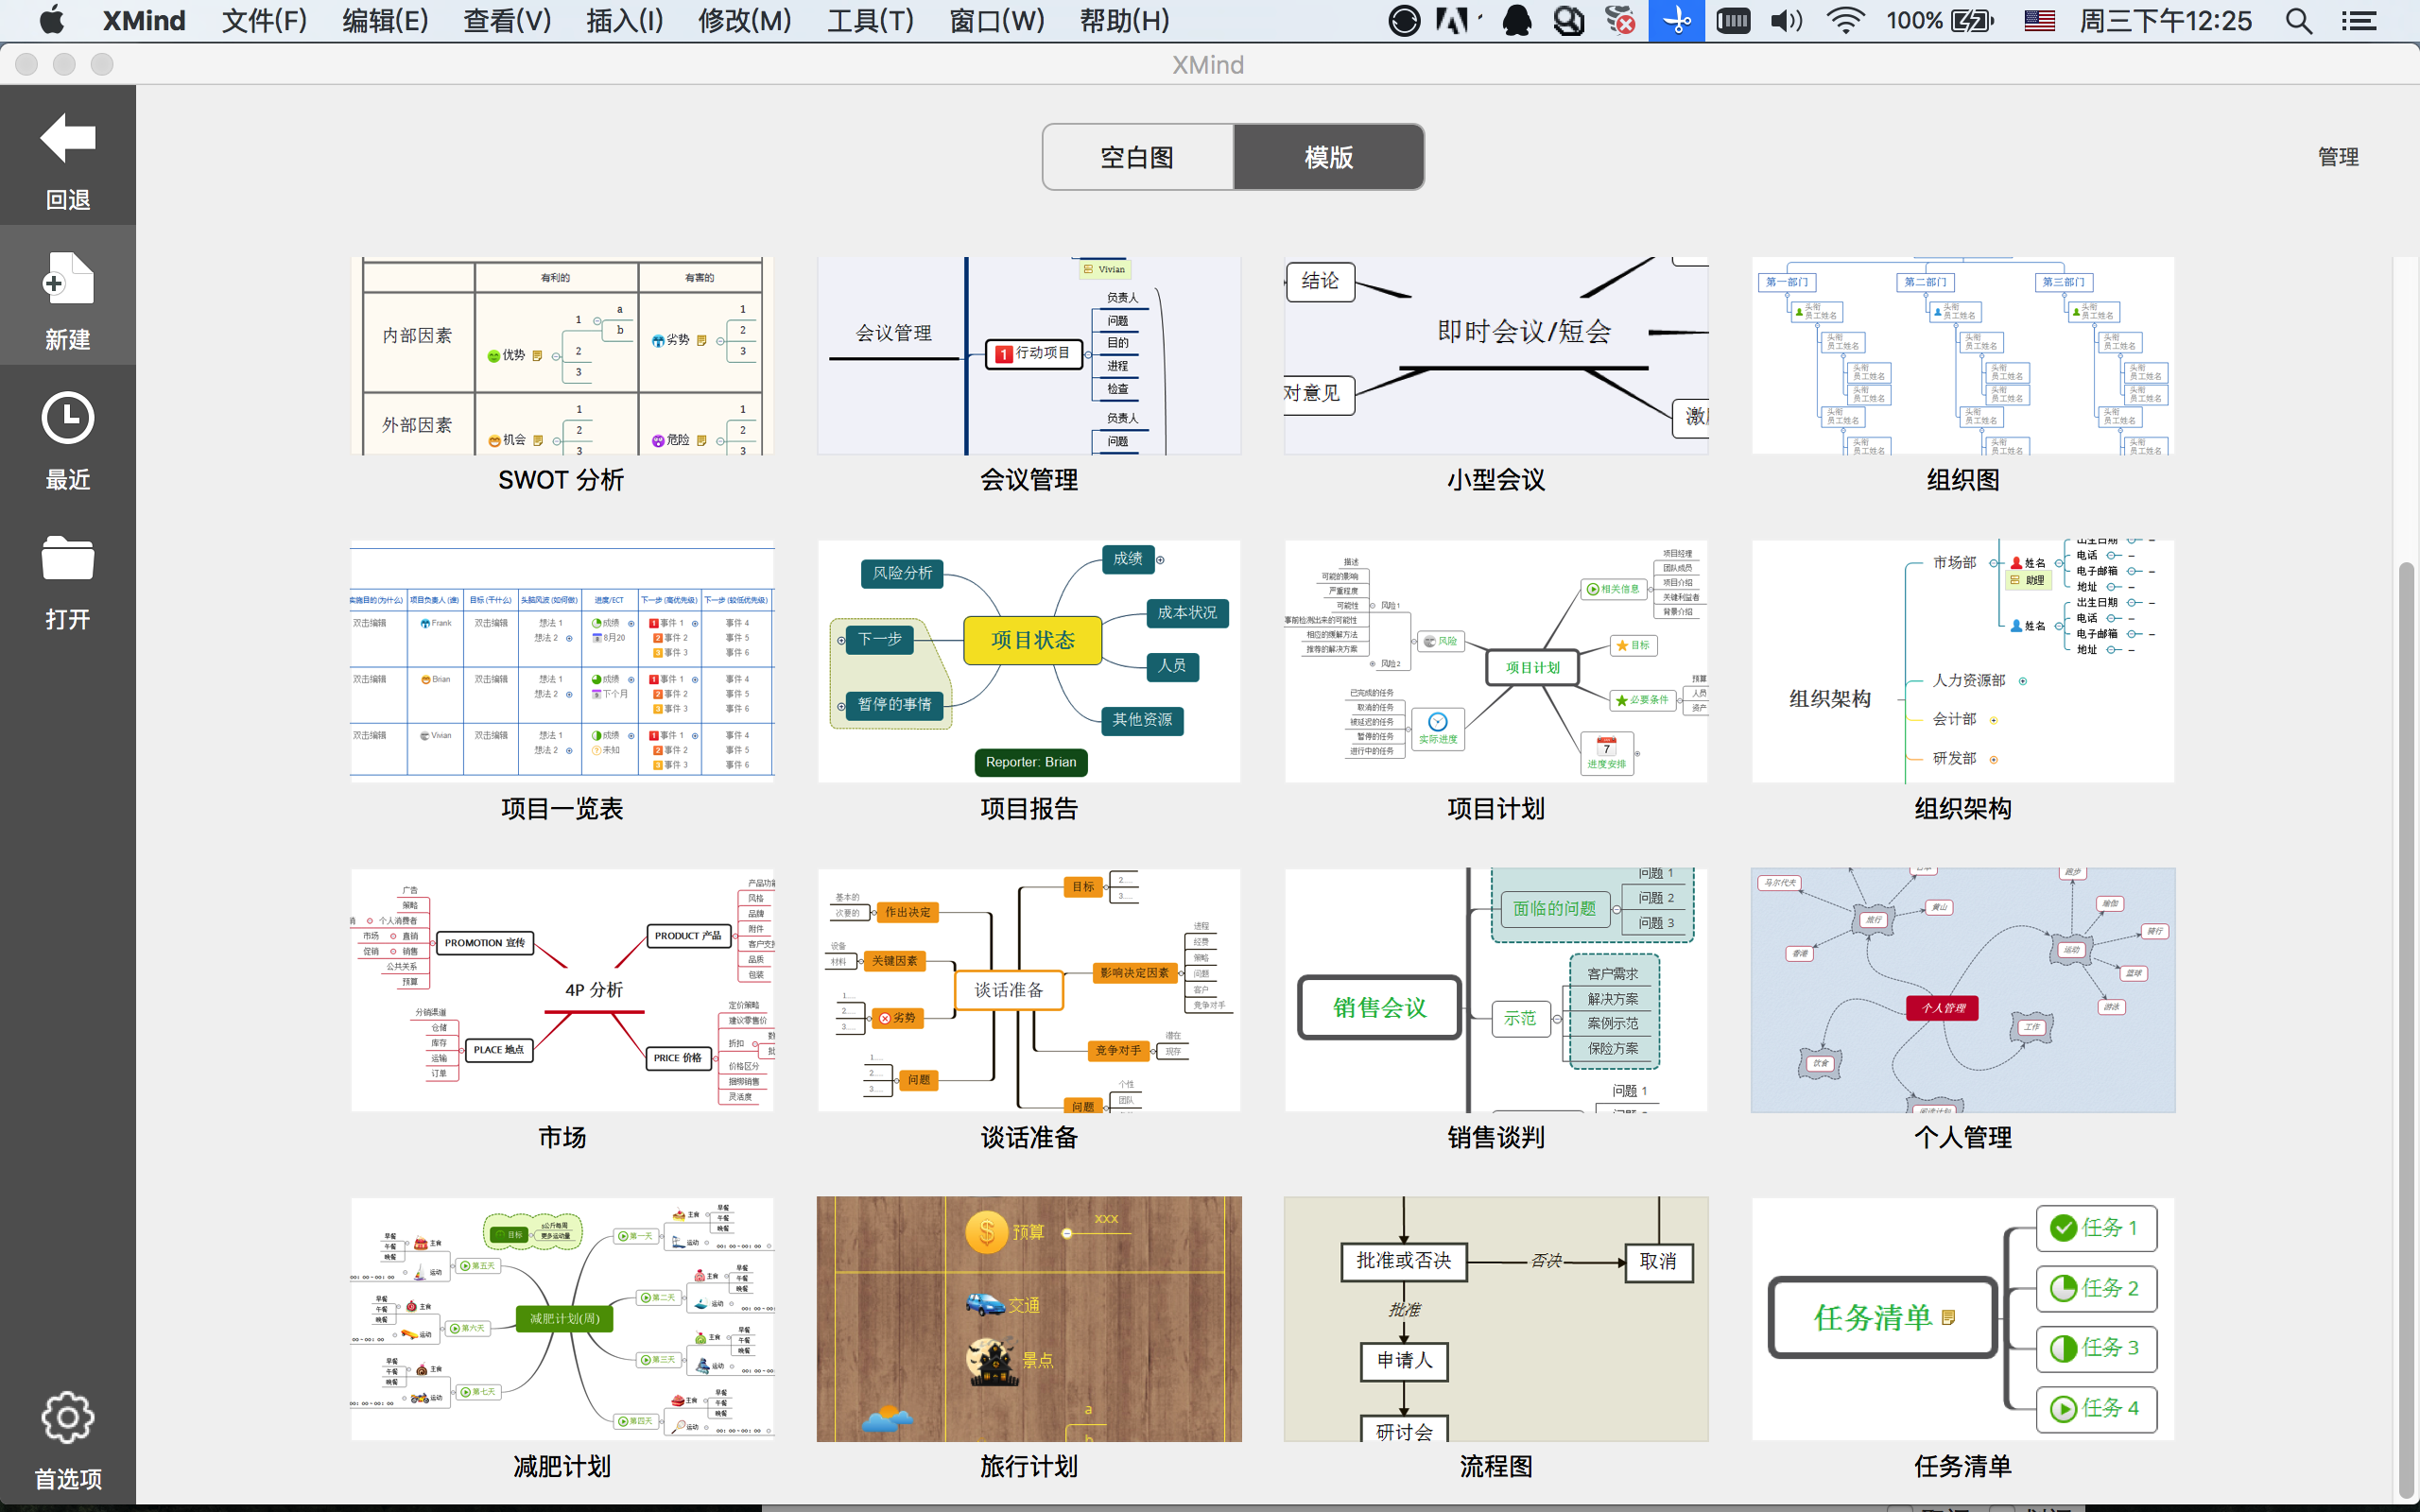2420x1512 pixels.
Task: Open 首选项 gear preferences icon
Action: click(67, 1417)
